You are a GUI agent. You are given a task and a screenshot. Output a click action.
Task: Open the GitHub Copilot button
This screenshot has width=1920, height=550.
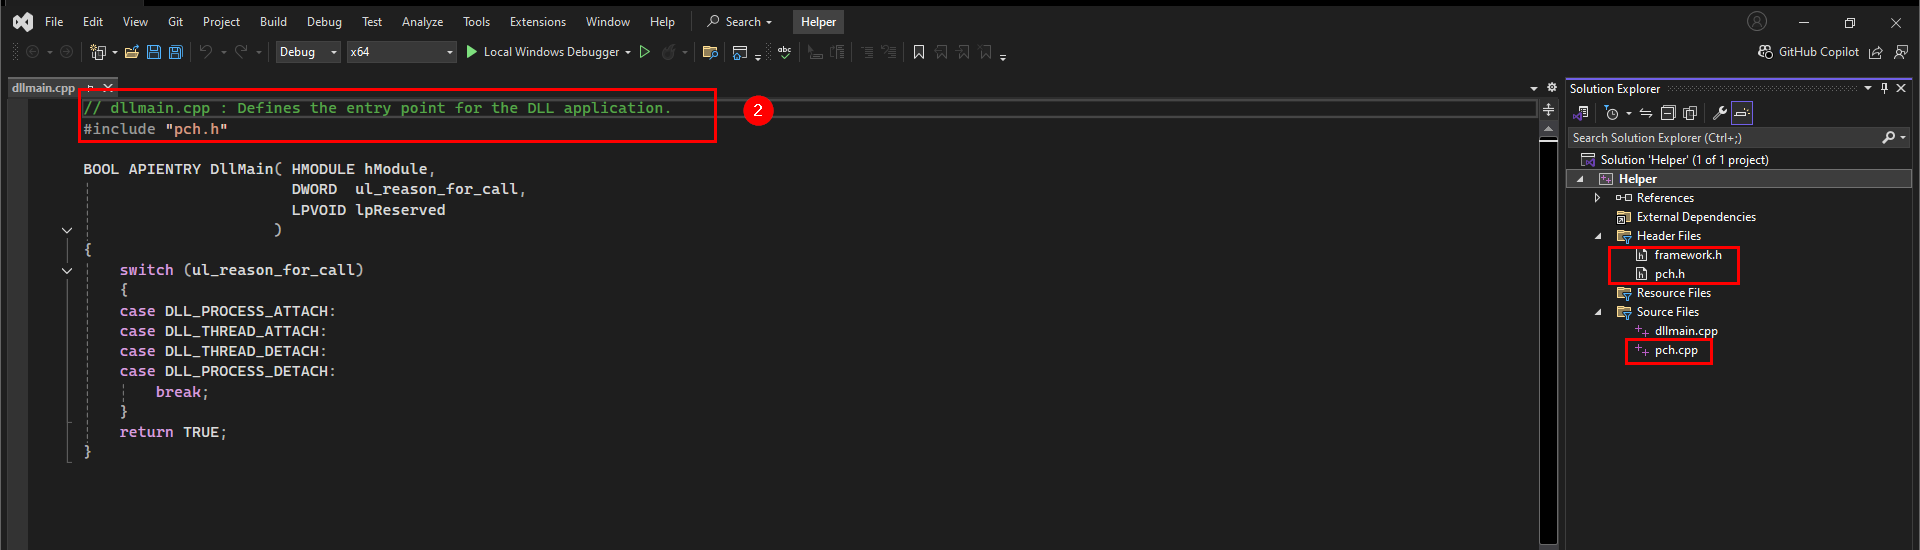(1808, 52)
